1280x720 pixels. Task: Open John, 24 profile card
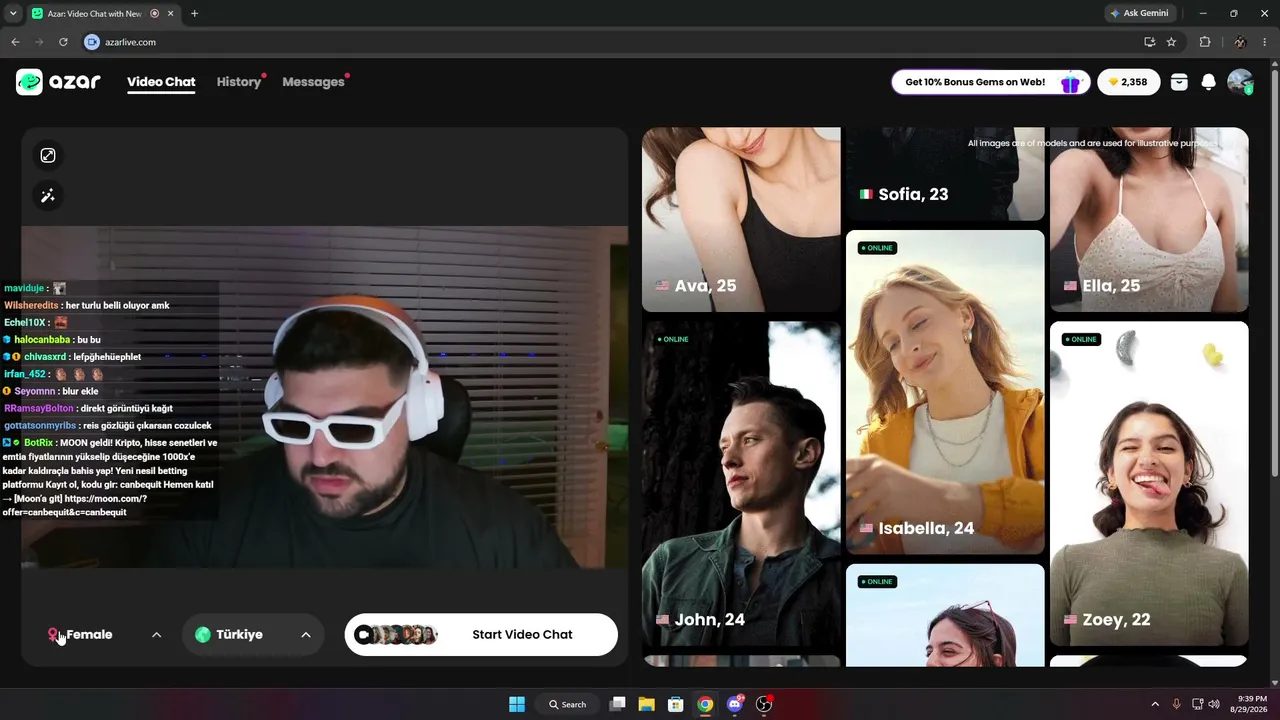point(741,484)
